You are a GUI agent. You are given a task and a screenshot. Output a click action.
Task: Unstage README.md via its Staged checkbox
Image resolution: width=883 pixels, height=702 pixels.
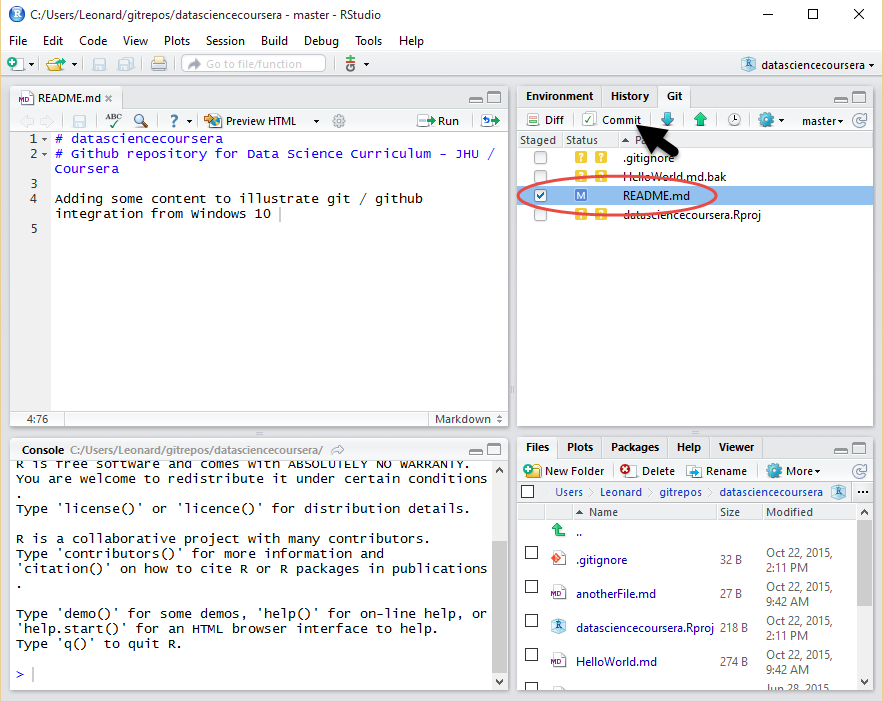pyautogui.click(x=541, y=196)
